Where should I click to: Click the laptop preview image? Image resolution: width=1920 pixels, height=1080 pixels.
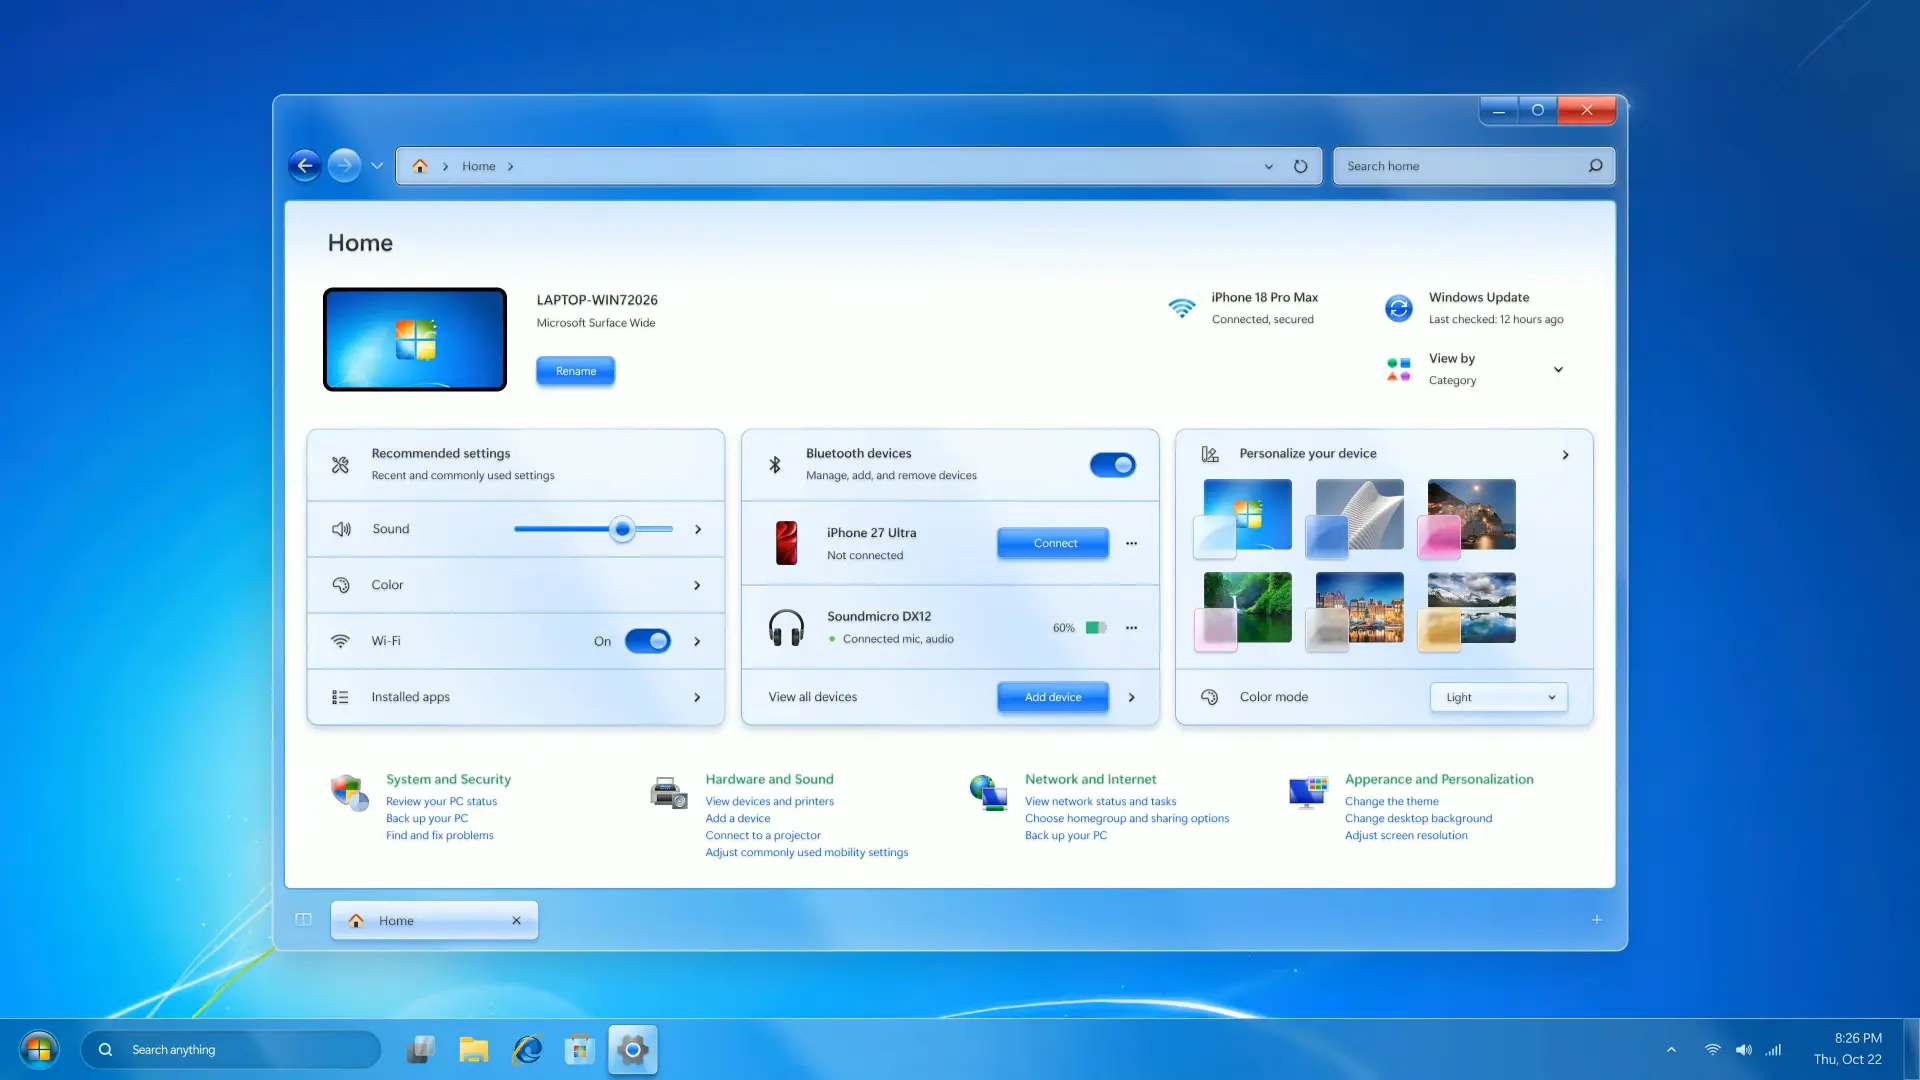(415, 339)
